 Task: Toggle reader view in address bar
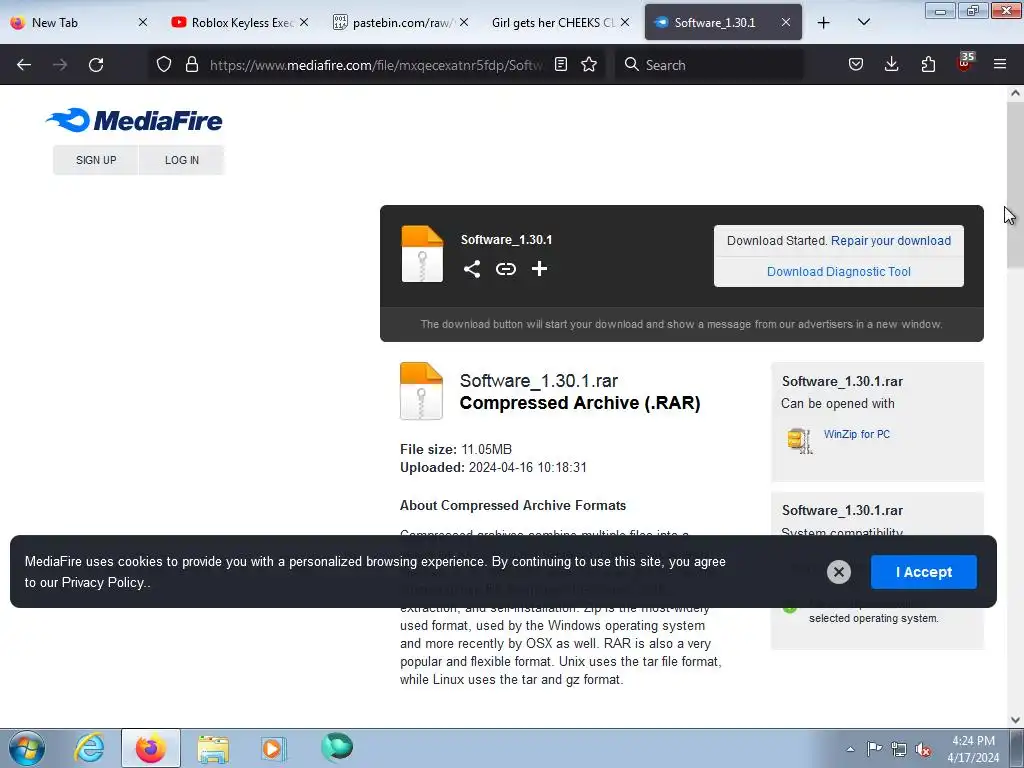pyautogui.click(x=561, y=64)
